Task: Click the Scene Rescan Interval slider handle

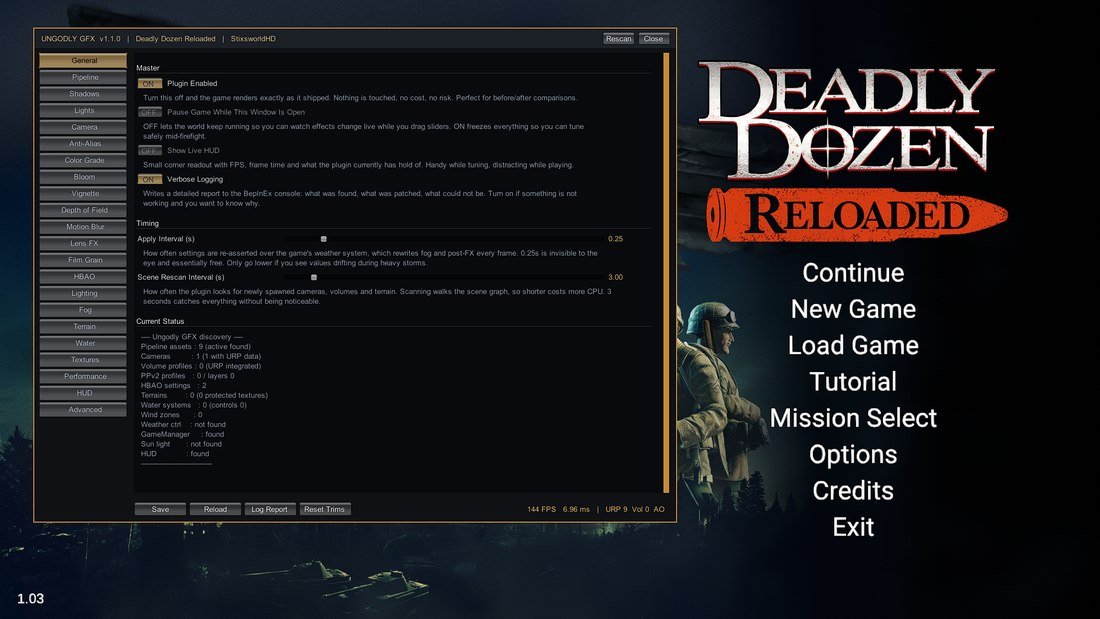Action: (x=314, y=278)
